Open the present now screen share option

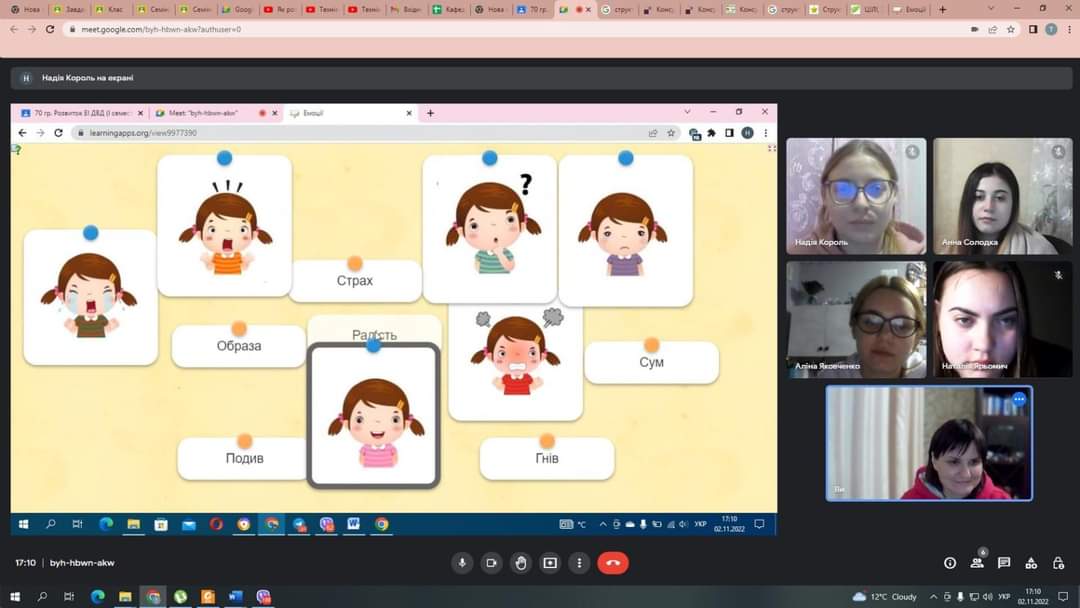tap(549, 563)
